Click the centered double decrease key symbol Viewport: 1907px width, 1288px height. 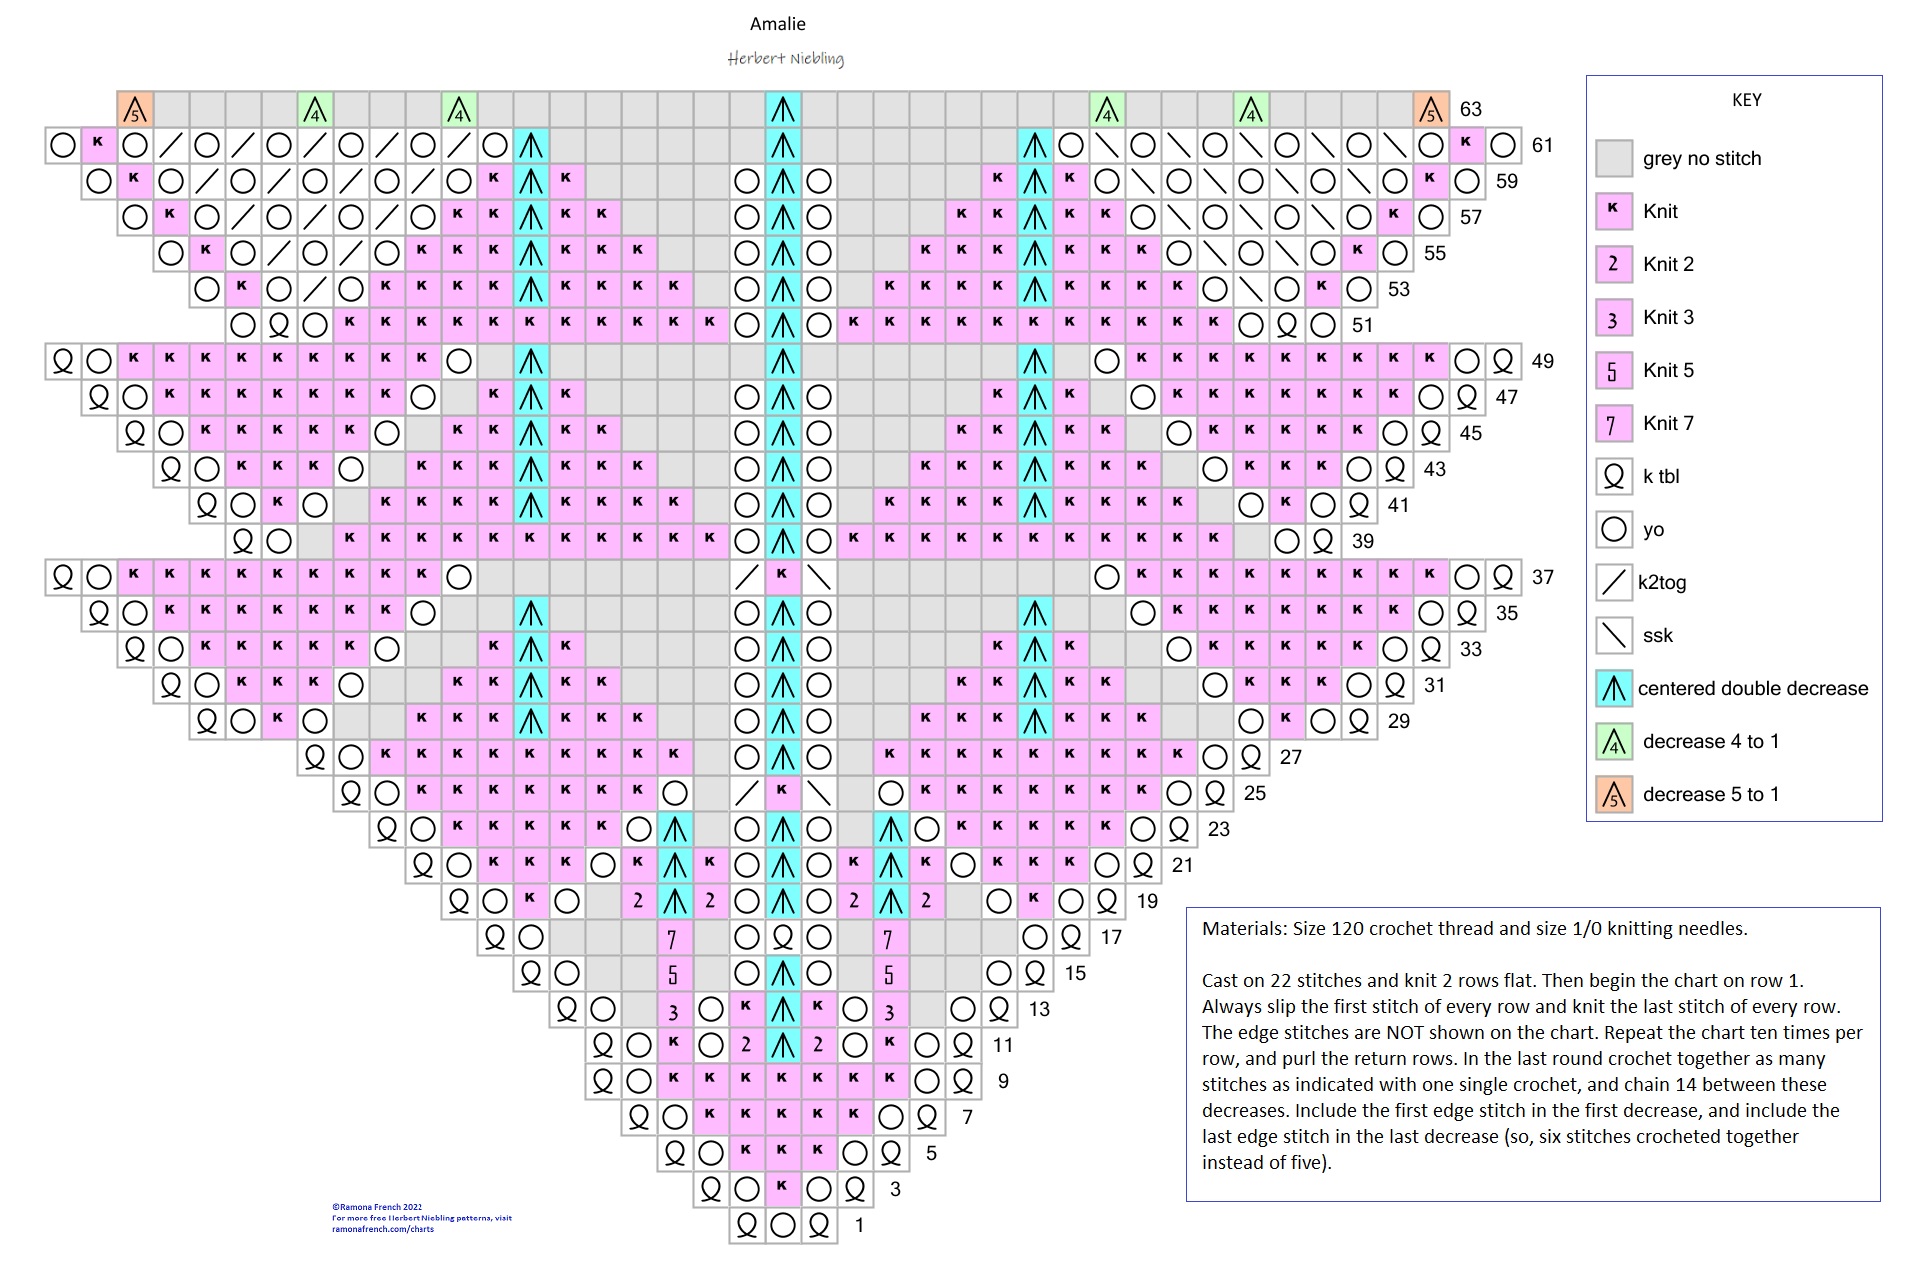click(x=1613, y=688)
